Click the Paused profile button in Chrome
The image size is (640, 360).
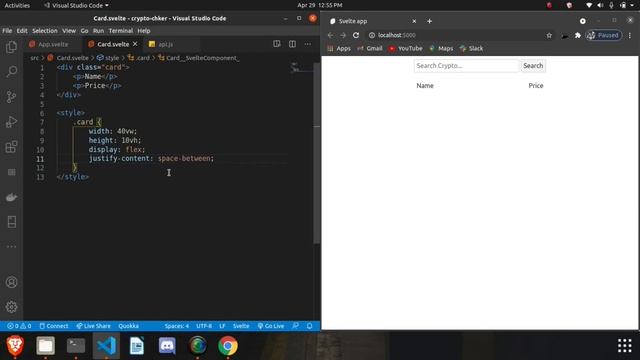(x=604, y=36)
